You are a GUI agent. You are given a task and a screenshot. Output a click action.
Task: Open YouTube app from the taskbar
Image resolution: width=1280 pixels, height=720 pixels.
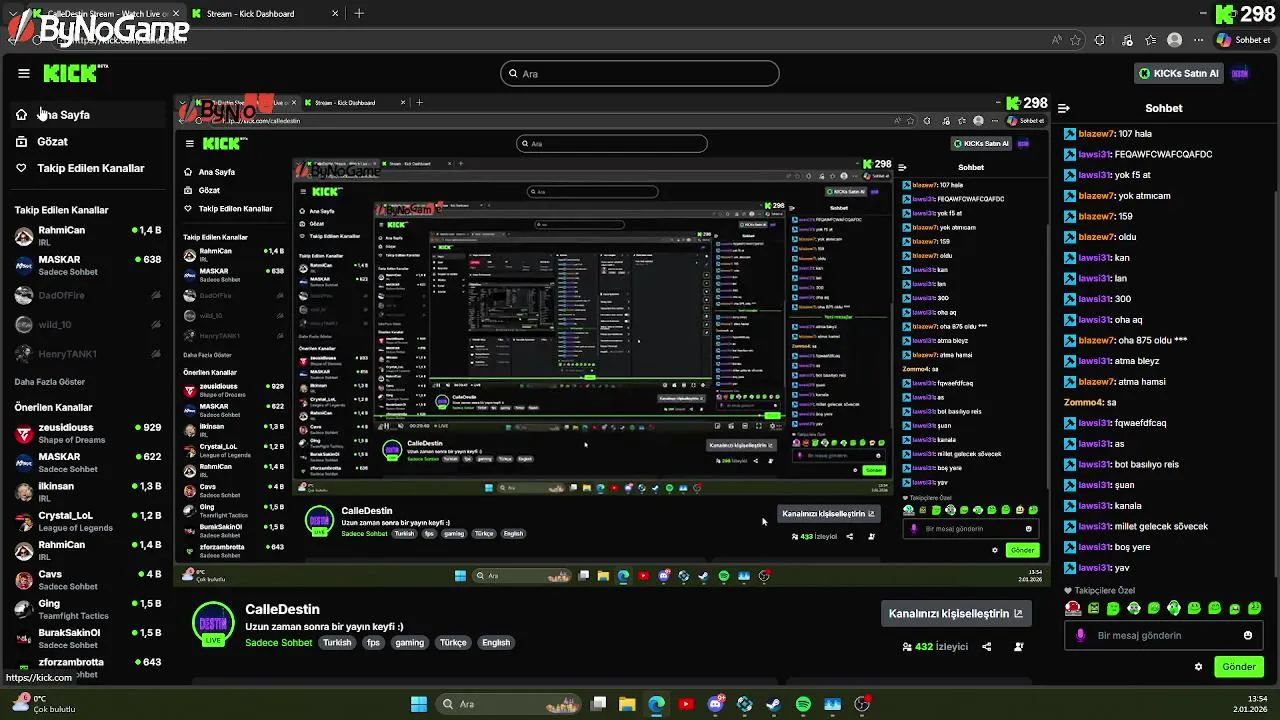point(686,704)
